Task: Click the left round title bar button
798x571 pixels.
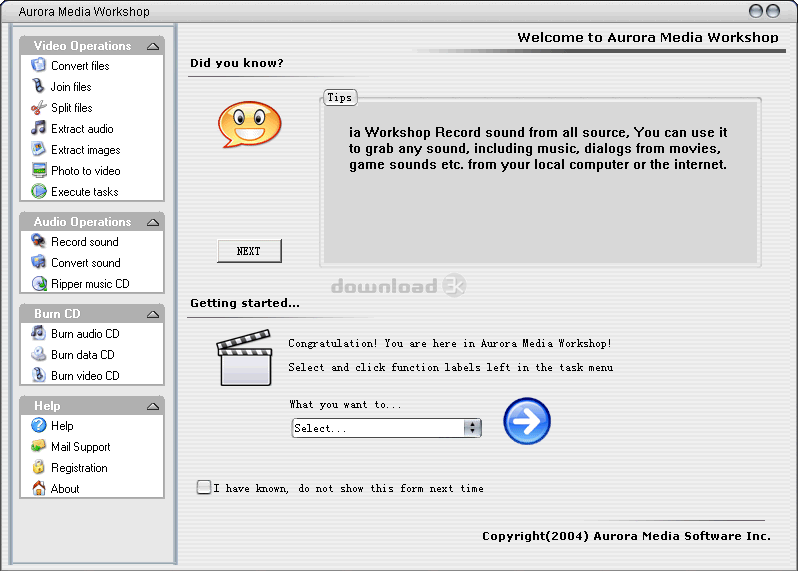Action: [756, 11]
